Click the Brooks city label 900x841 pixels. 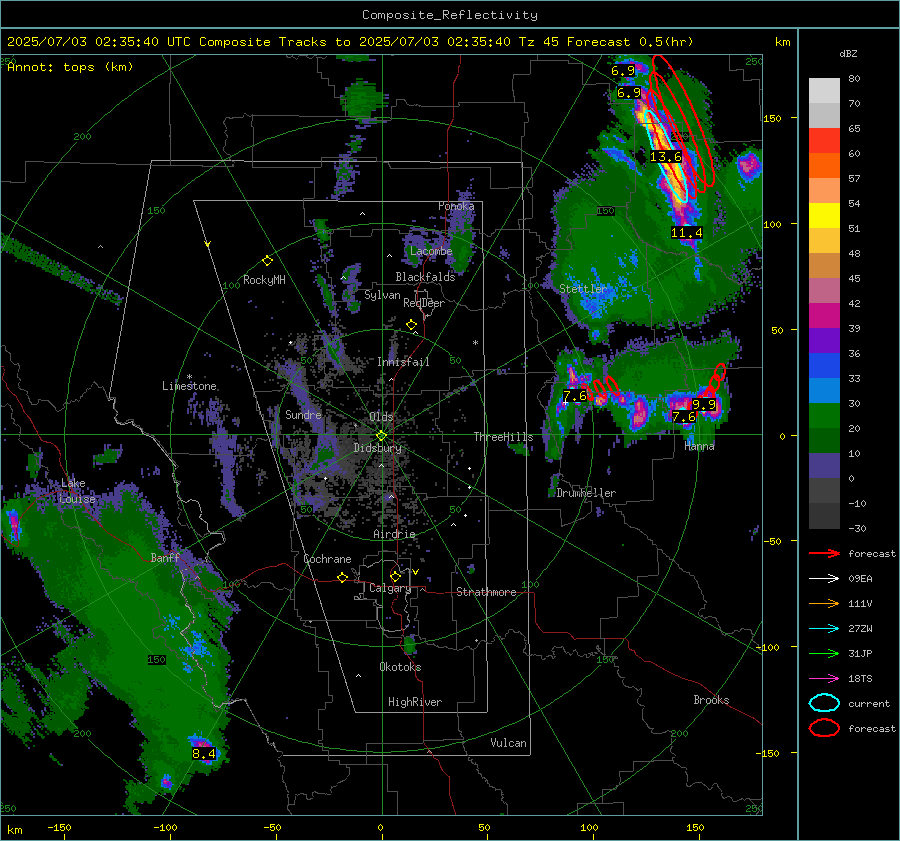coord(711,700)
